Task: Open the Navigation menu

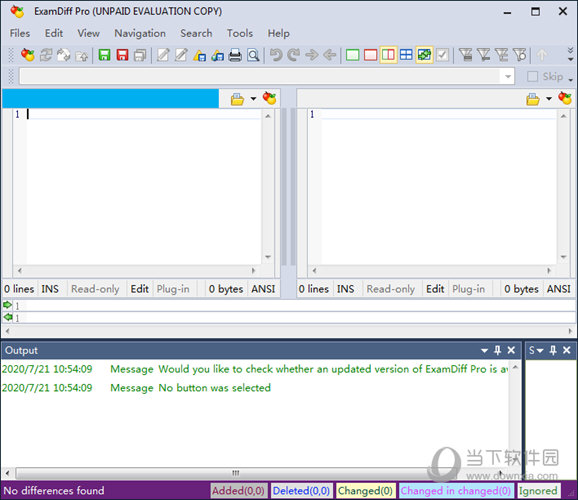Action: coord(140,33)
